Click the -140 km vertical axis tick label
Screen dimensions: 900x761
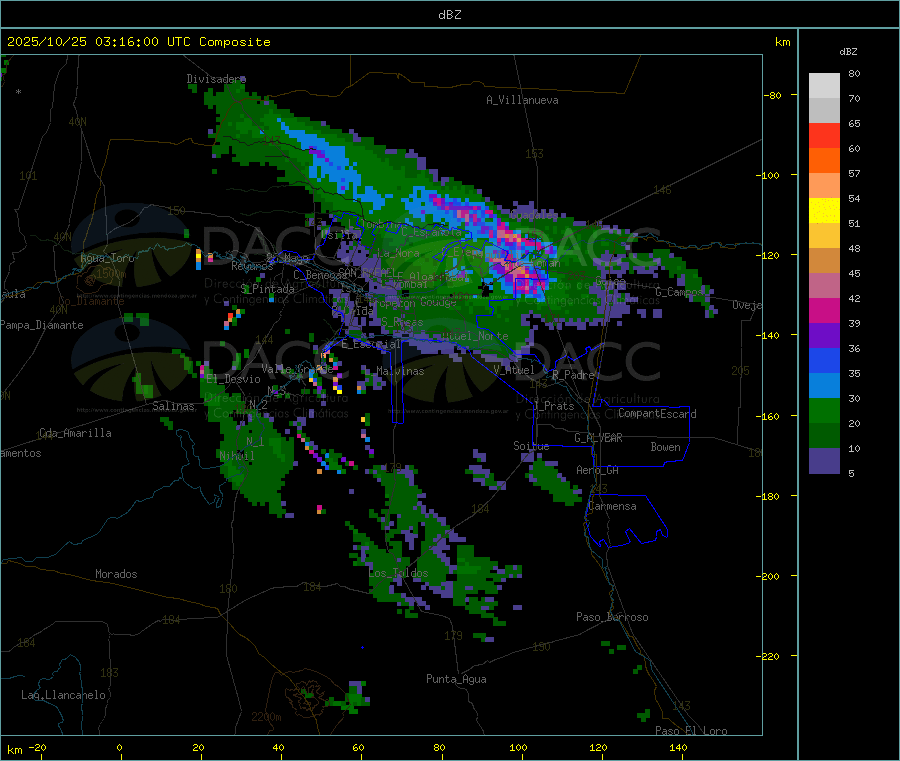click(770, 335)
